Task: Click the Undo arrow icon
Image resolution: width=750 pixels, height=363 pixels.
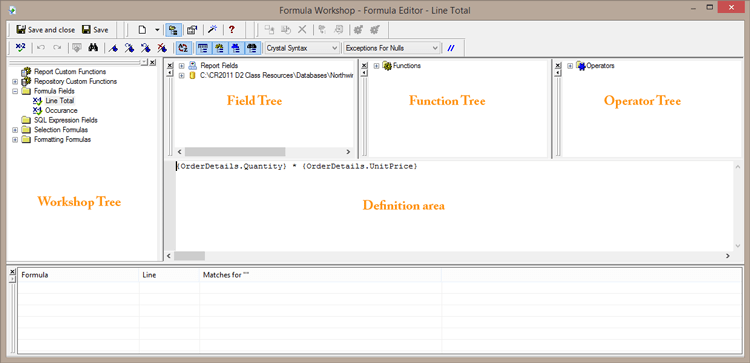Action: pos(41,47)
